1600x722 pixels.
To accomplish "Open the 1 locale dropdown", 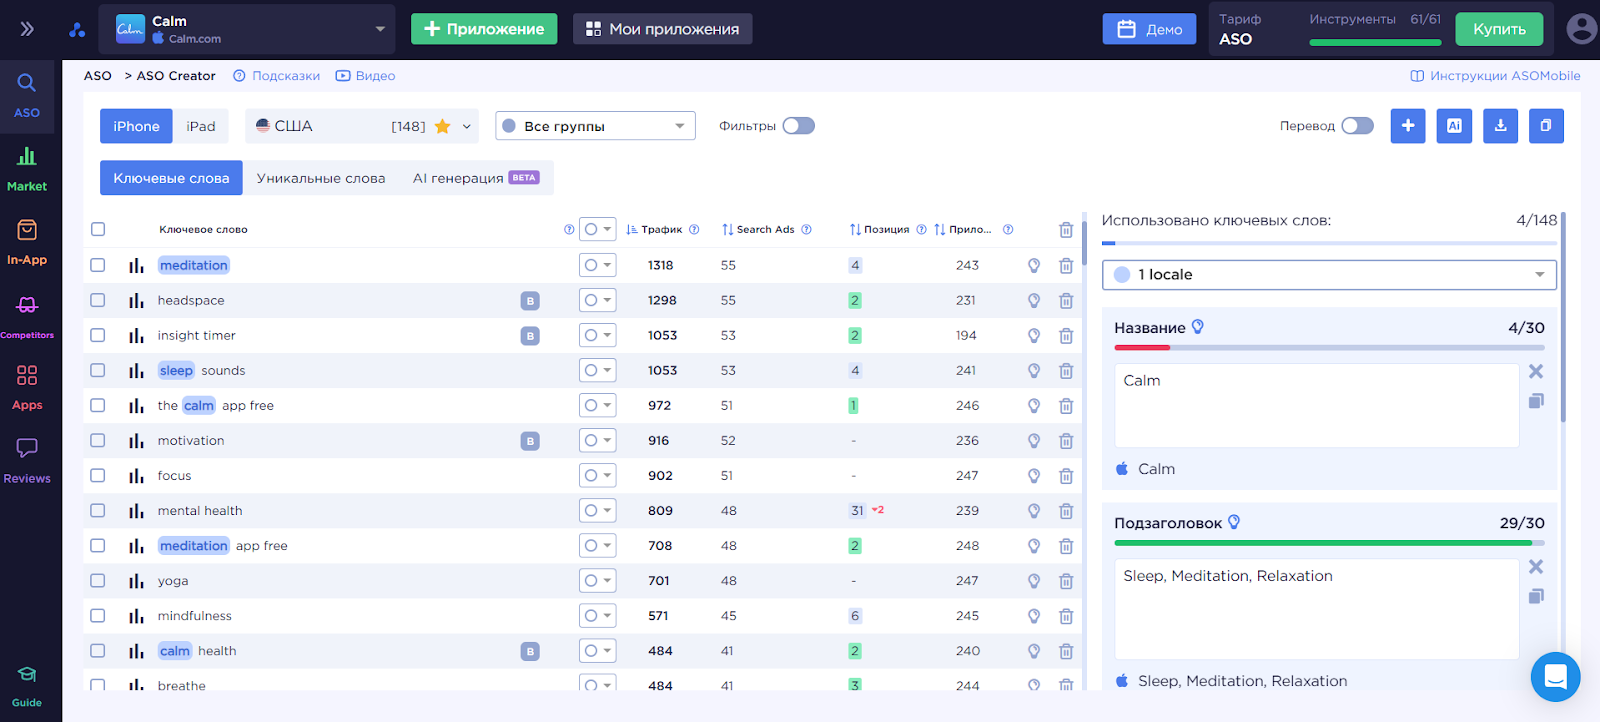I will [x=1329, y=275].
